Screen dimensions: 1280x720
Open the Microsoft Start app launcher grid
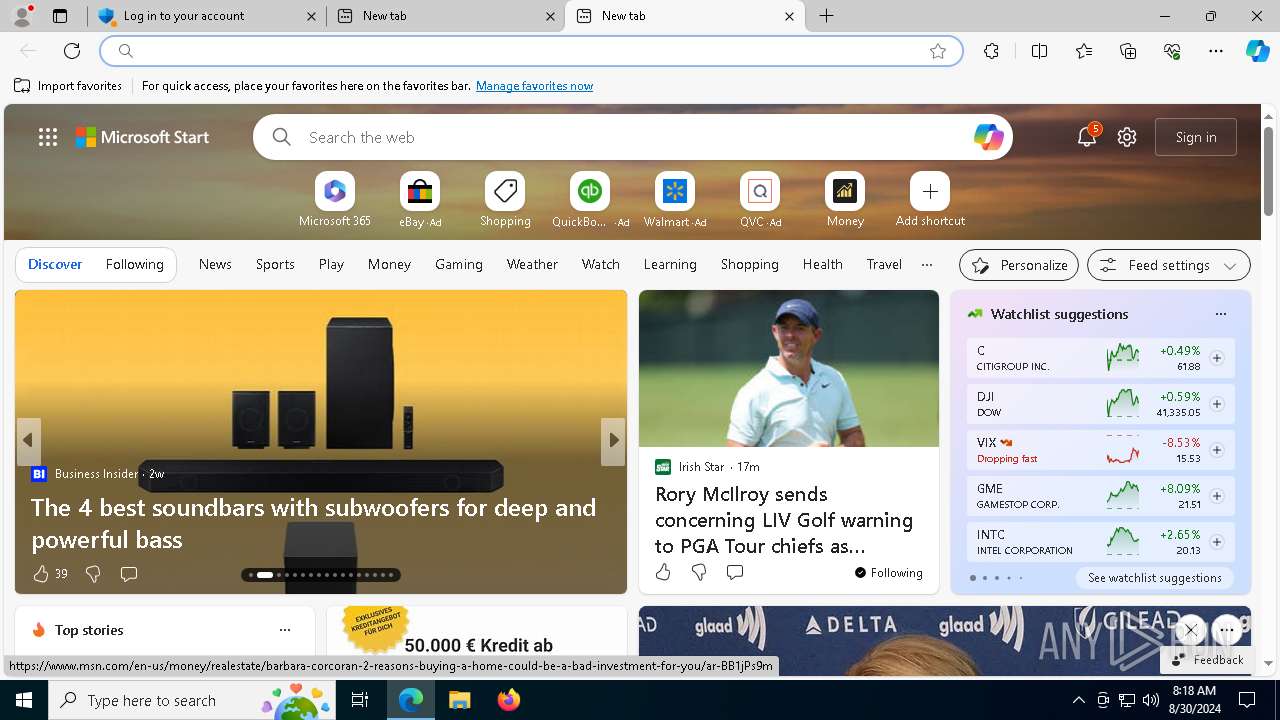[x=47, y=137]
